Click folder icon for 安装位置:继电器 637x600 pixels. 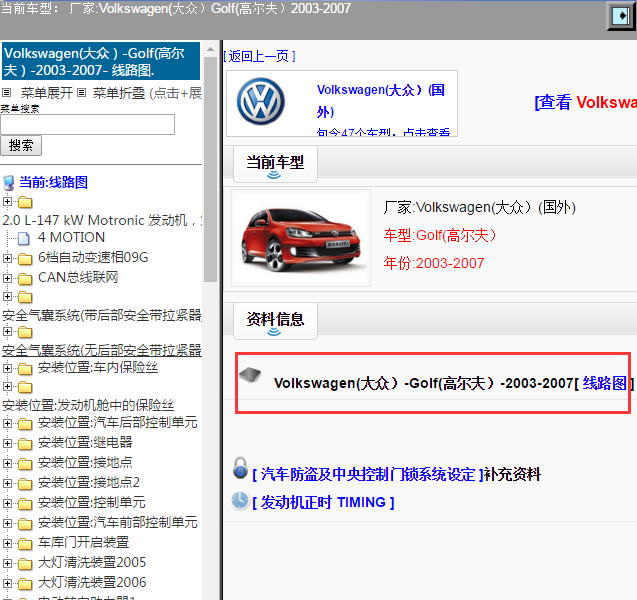(25, 444)
